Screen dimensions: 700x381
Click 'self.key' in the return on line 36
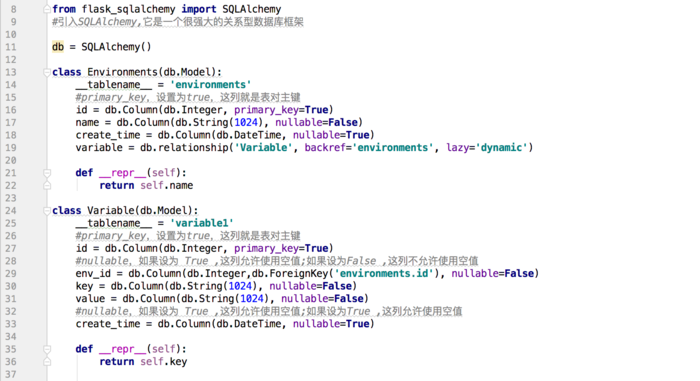[x=163, y=361]
